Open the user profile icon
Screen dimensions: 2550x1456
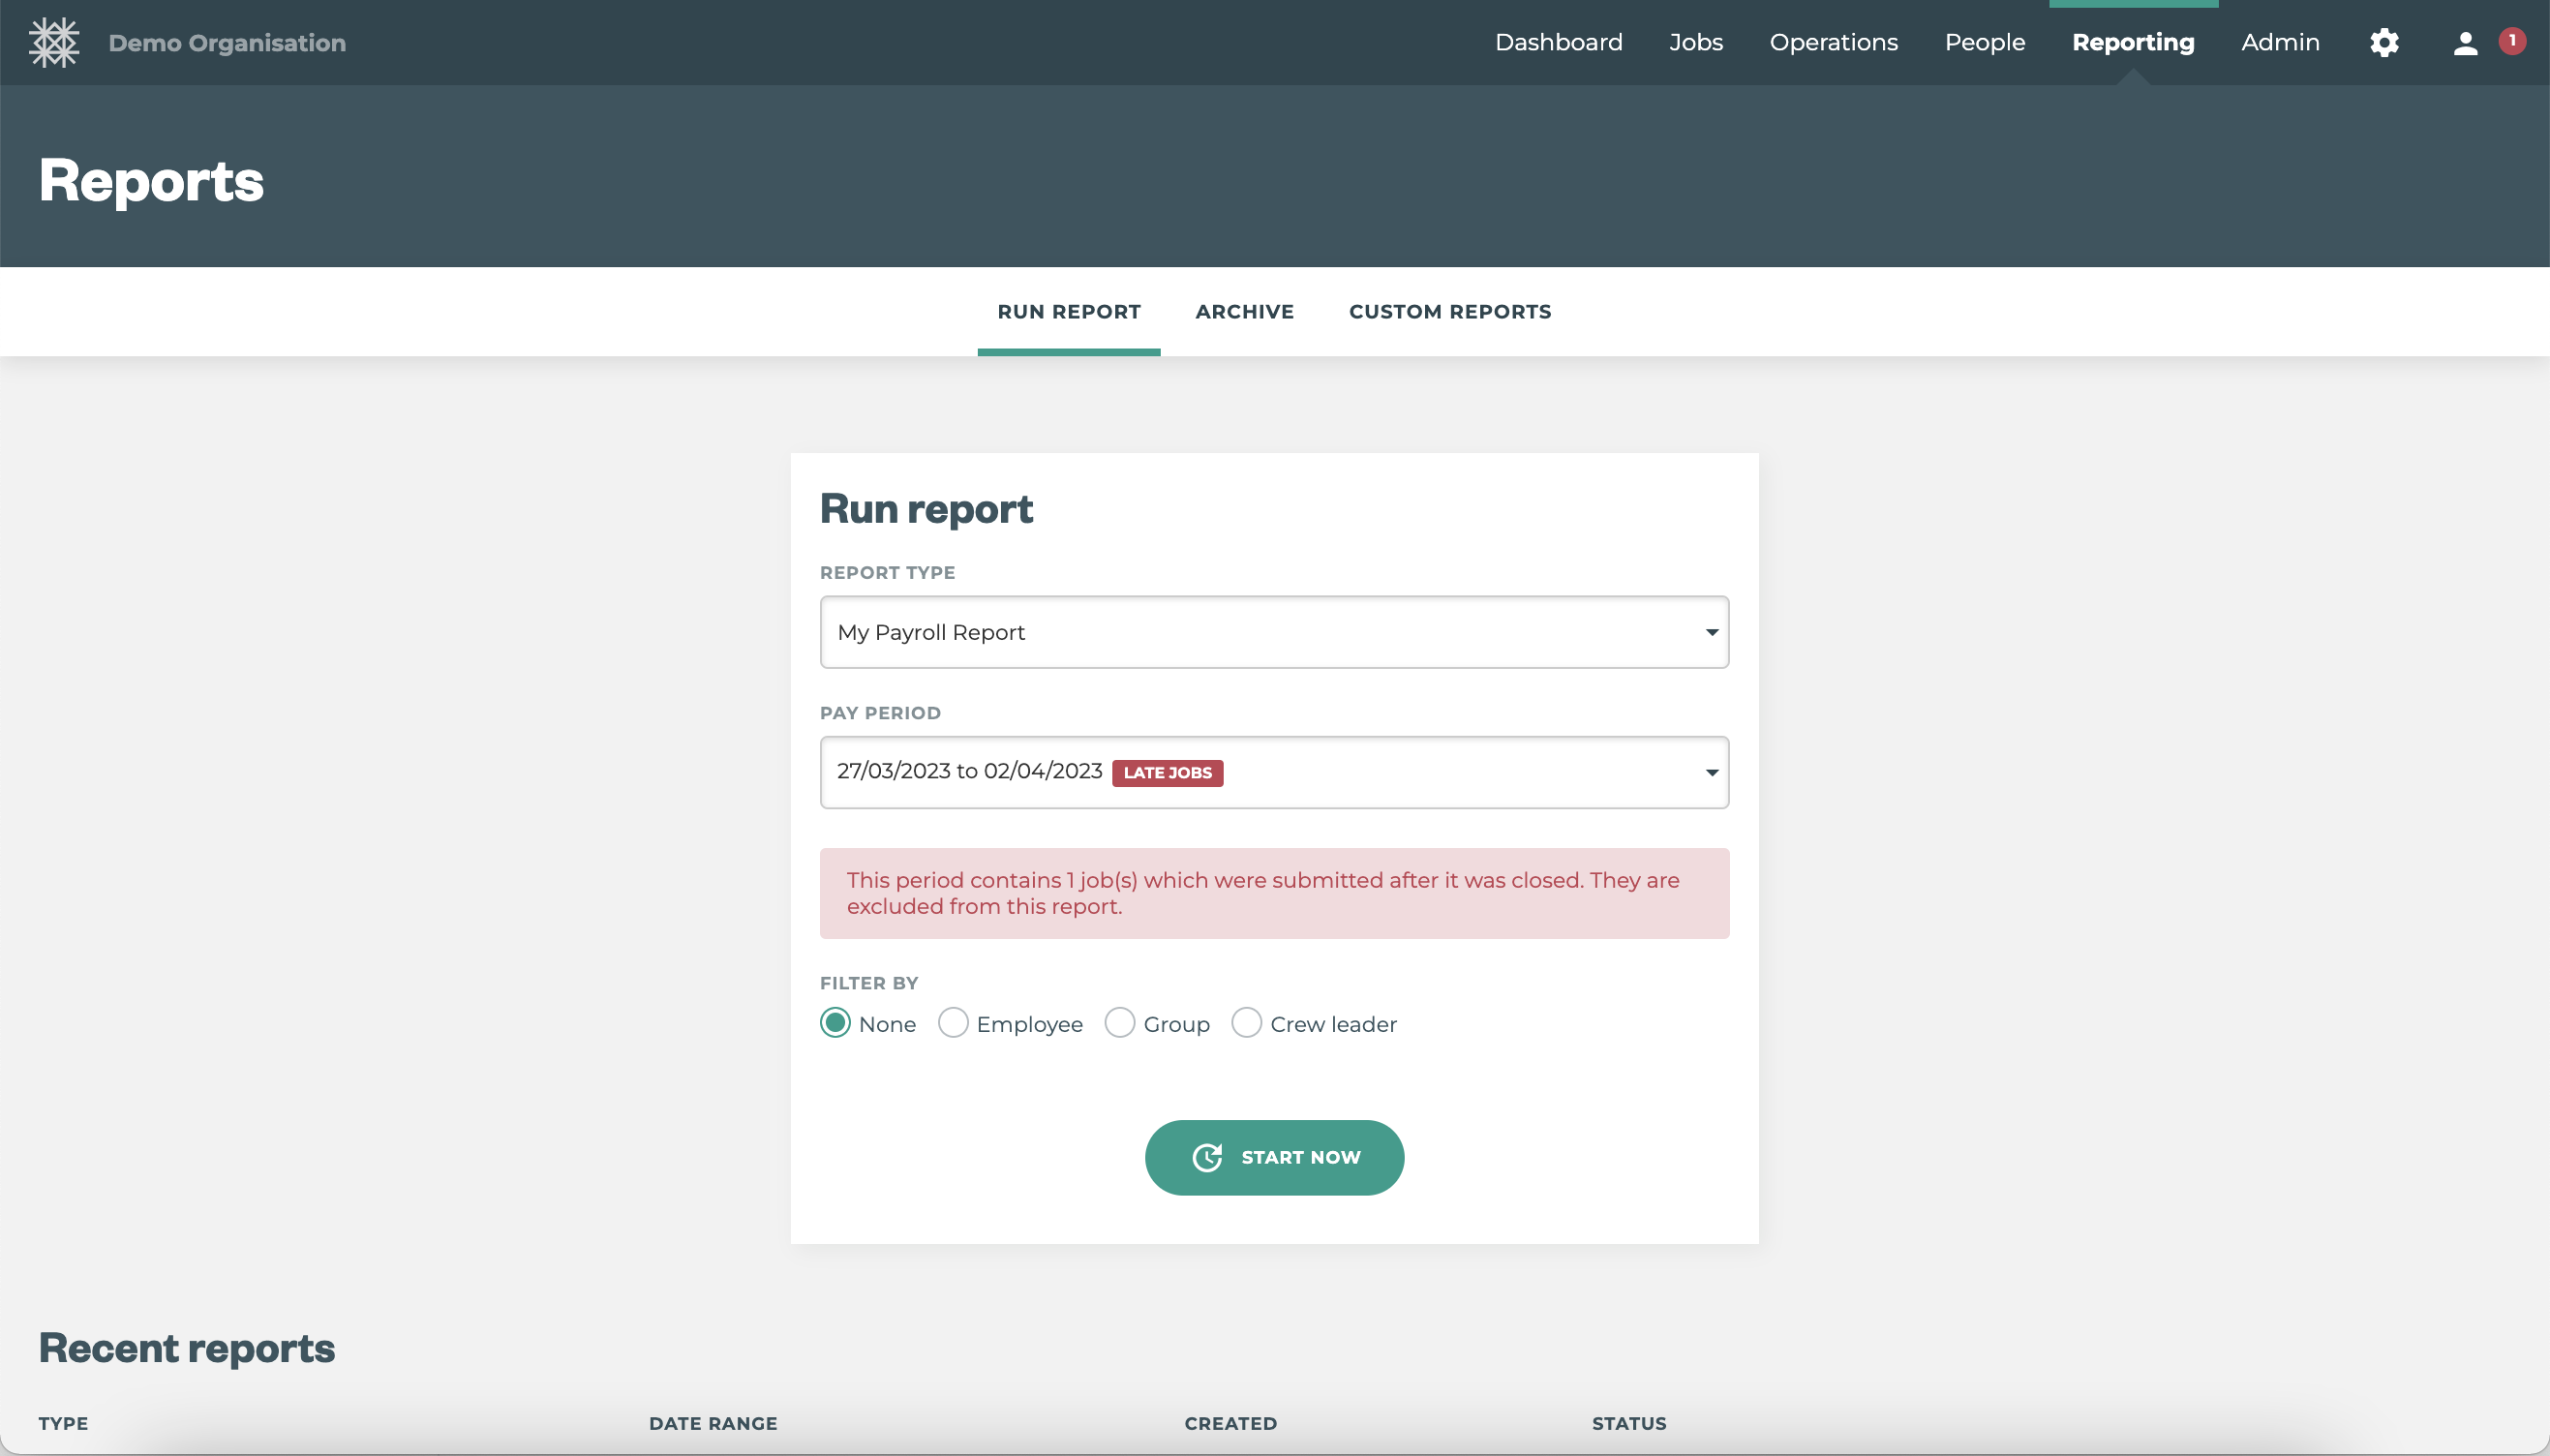2465,43
